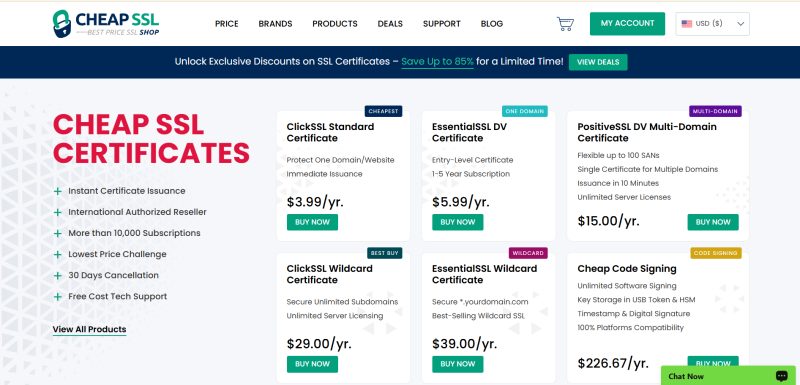The height and width of the screenshot is (385, 800).
Task: Open the PRICE menu
Action: click(227, 23)
